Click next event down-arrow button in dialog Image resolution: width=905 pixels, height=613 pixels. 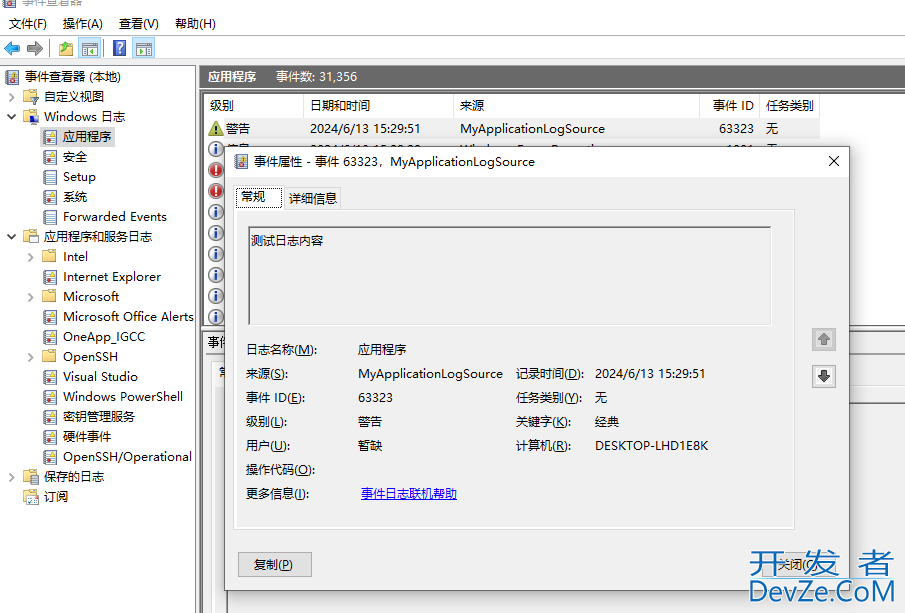824,376
